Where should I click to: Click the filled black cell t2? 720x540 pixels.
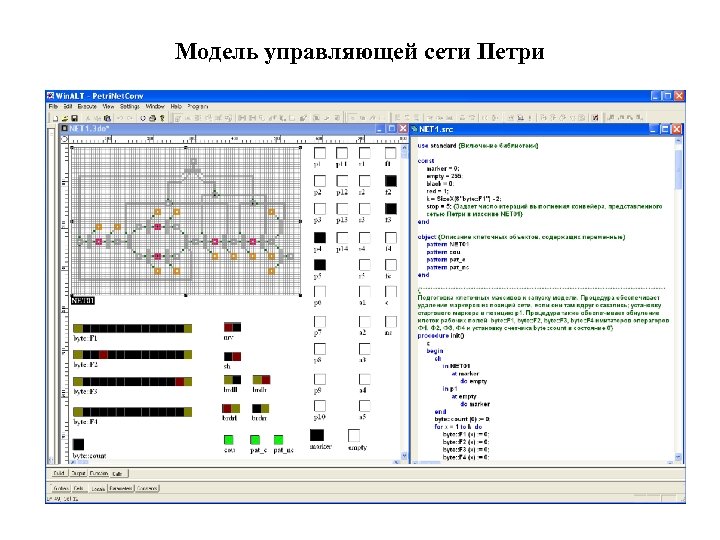tap(391, 181)
